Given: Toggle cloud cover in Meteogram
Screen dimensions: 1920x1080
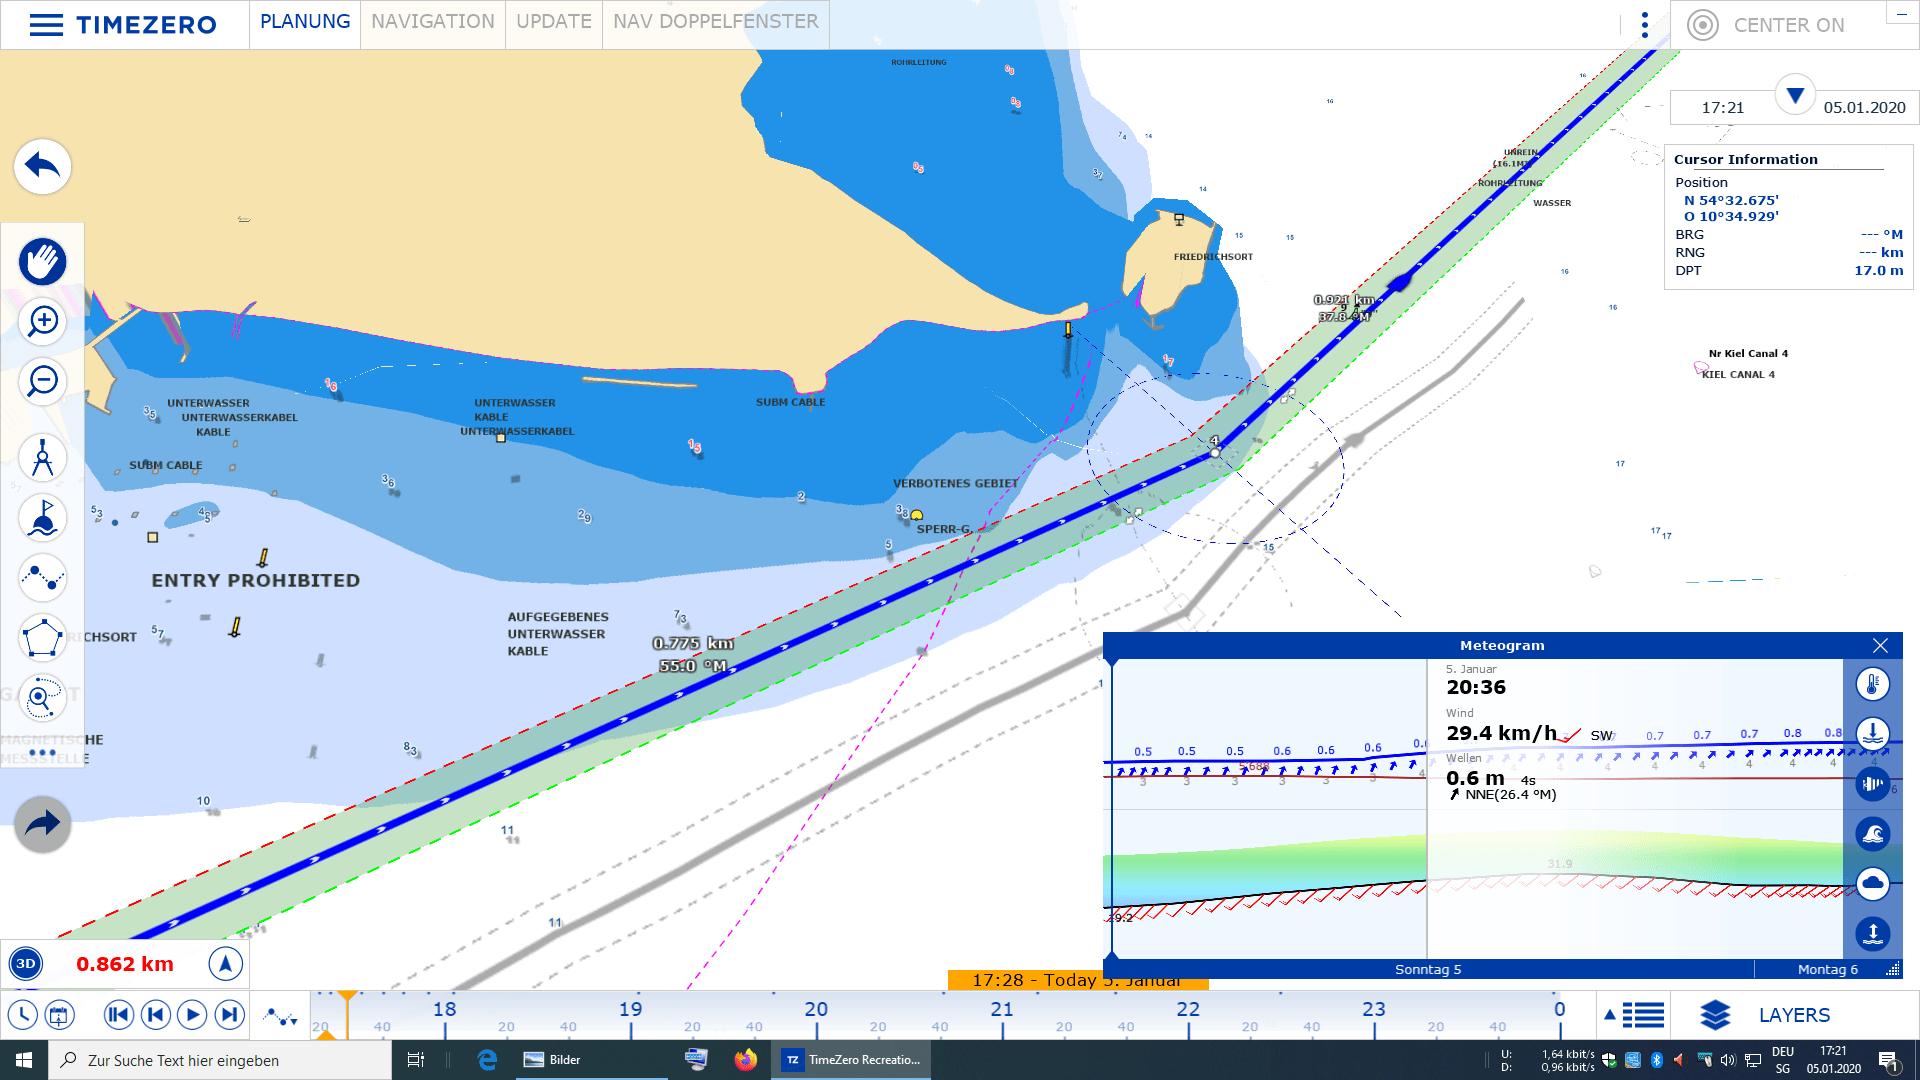Looking at the screenshot, I should pyautogui.click(x=1872, y=883).
